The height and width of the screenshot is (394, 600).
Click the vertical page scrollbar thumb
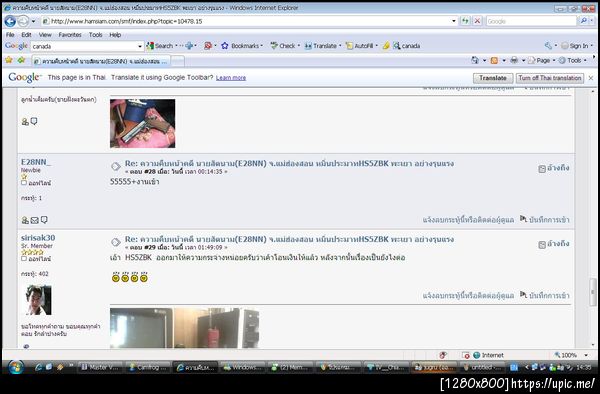click(x=593, y=292)
